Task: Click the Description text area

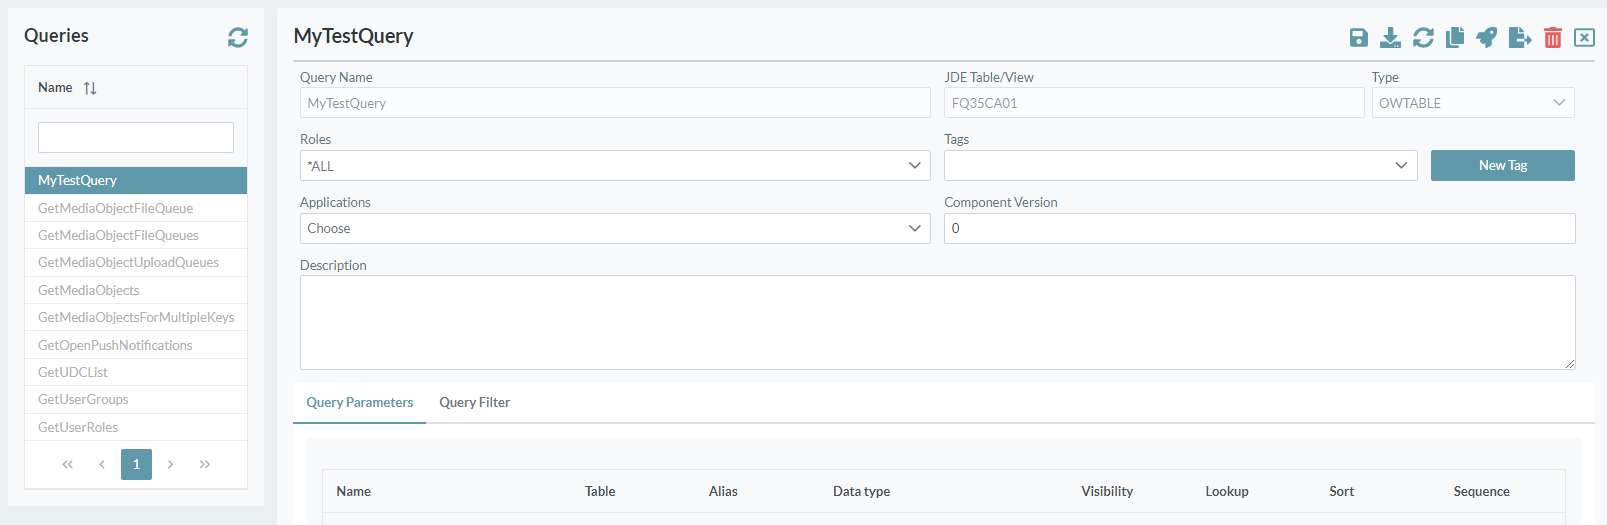Action: [x=937, y=322]
